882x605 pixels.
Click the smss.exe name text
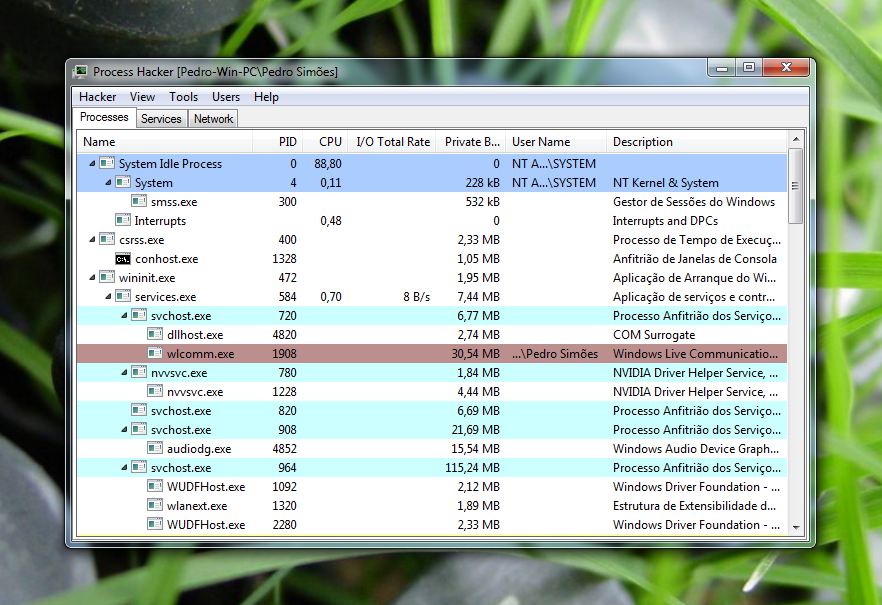click(x=174, y=202)
